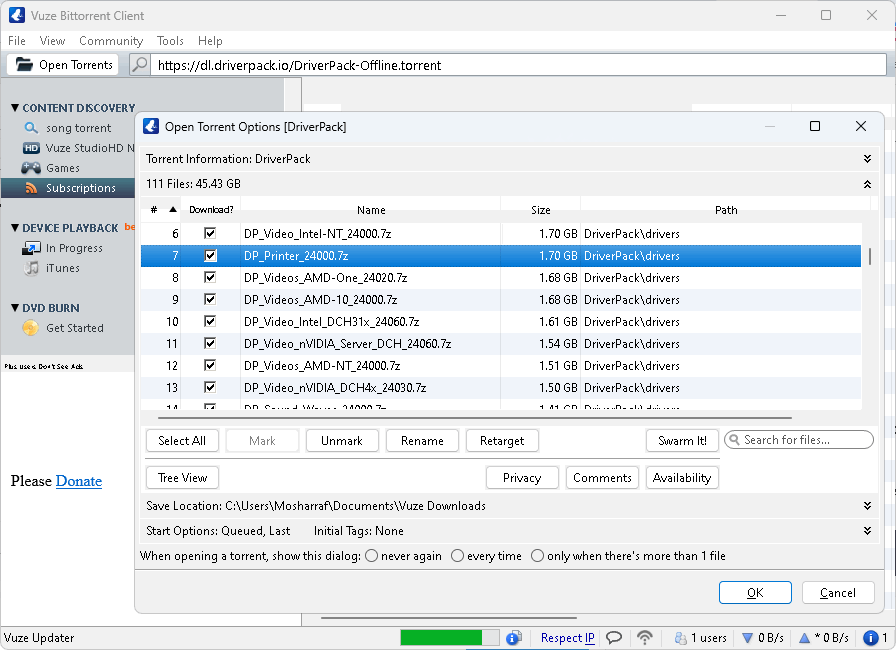
Task: Click the Get Started DVD disc icon
Action: pyautogui.click(x=30, y=328)
